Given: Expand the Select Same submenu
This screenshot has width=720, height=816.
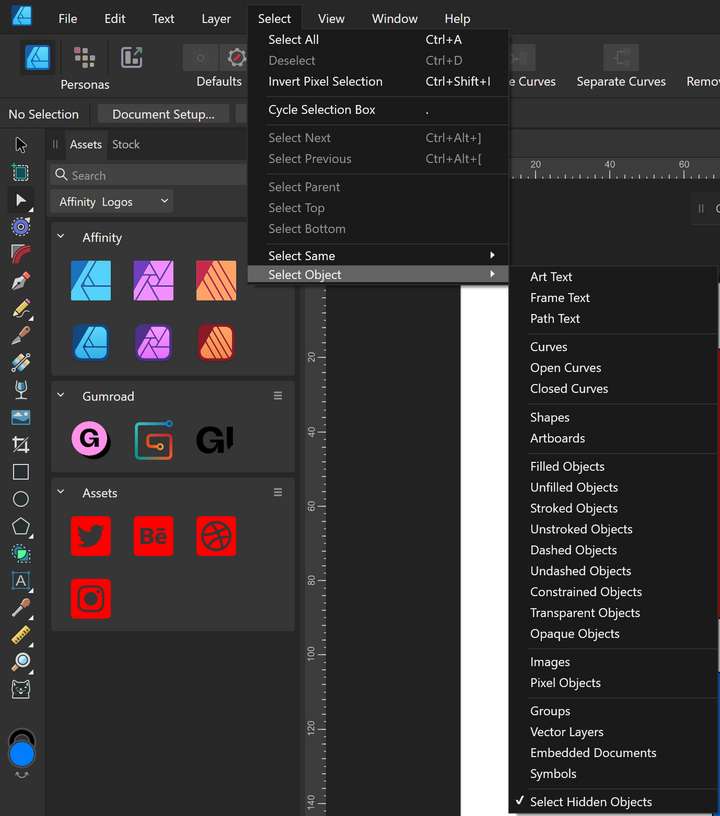Looking at the screenshot, I should 378,256.
